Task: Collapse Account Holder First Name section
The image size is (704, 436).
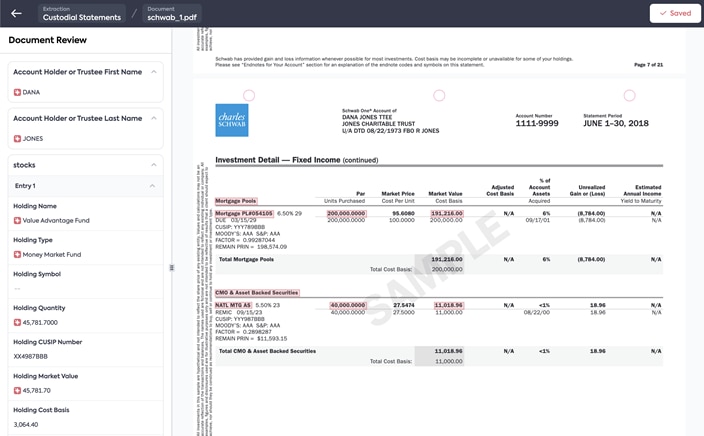Action: pyautogui.click(x=154, y=72)
